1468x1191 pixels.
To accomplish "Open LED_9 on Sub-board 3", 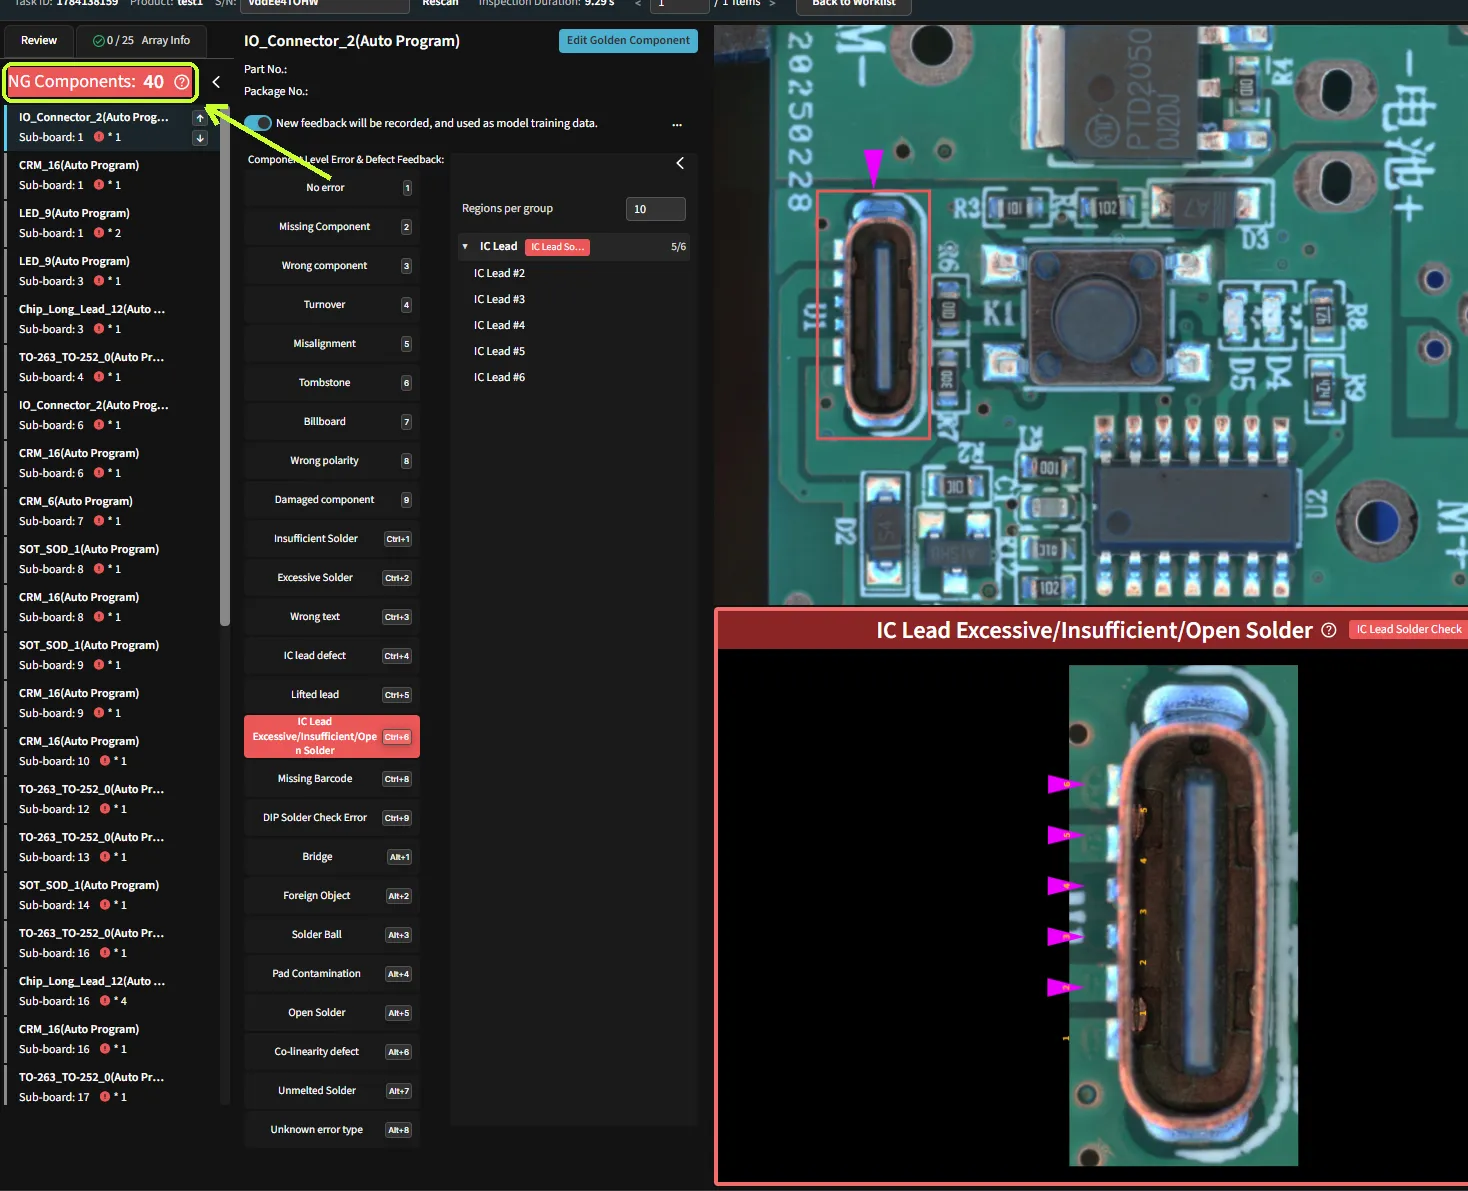I will [x=111, y=271].
